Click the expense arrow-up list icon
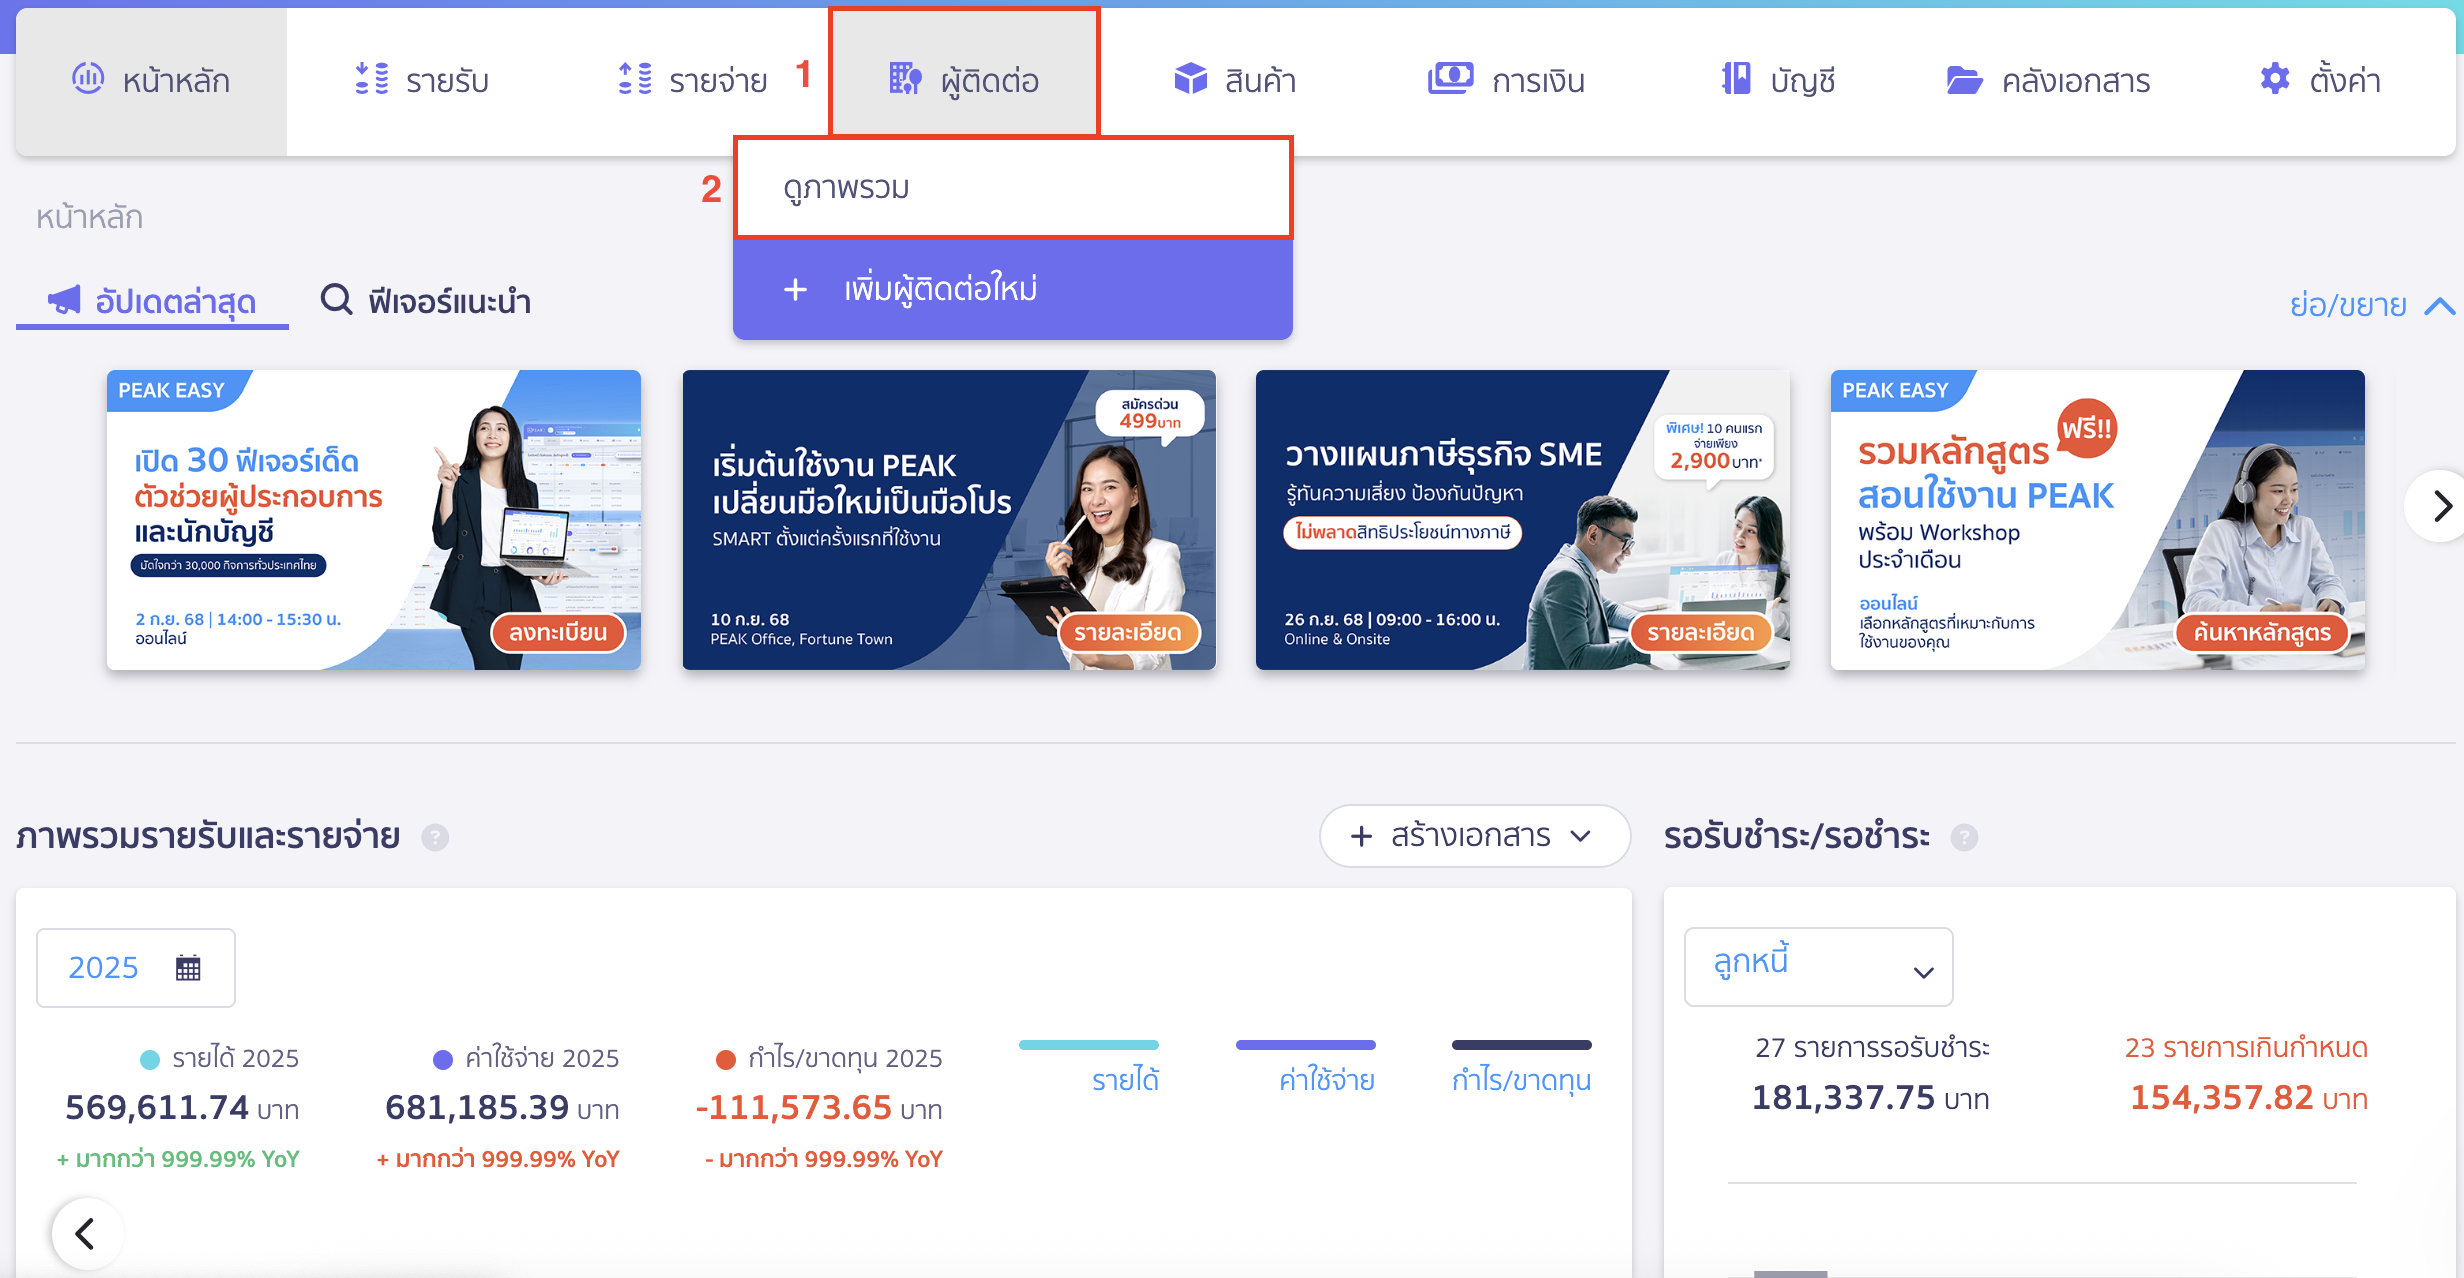This screenshot has width=2464, height=1278. tap(635, 78)
